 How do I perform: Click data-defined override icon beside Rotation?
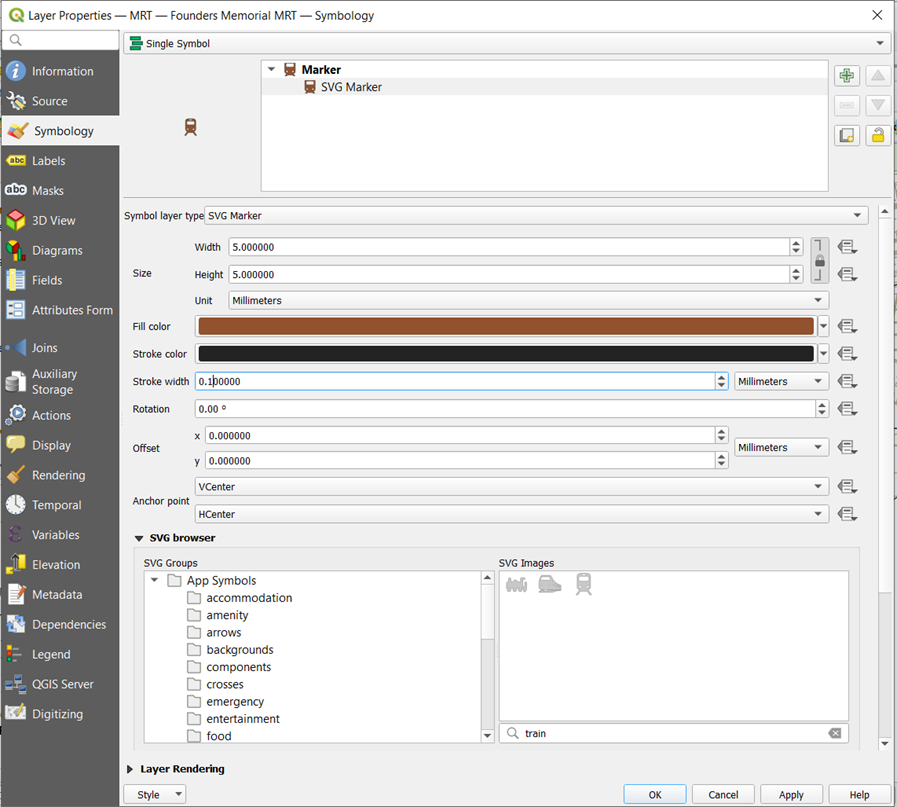[x=847, y=409]
